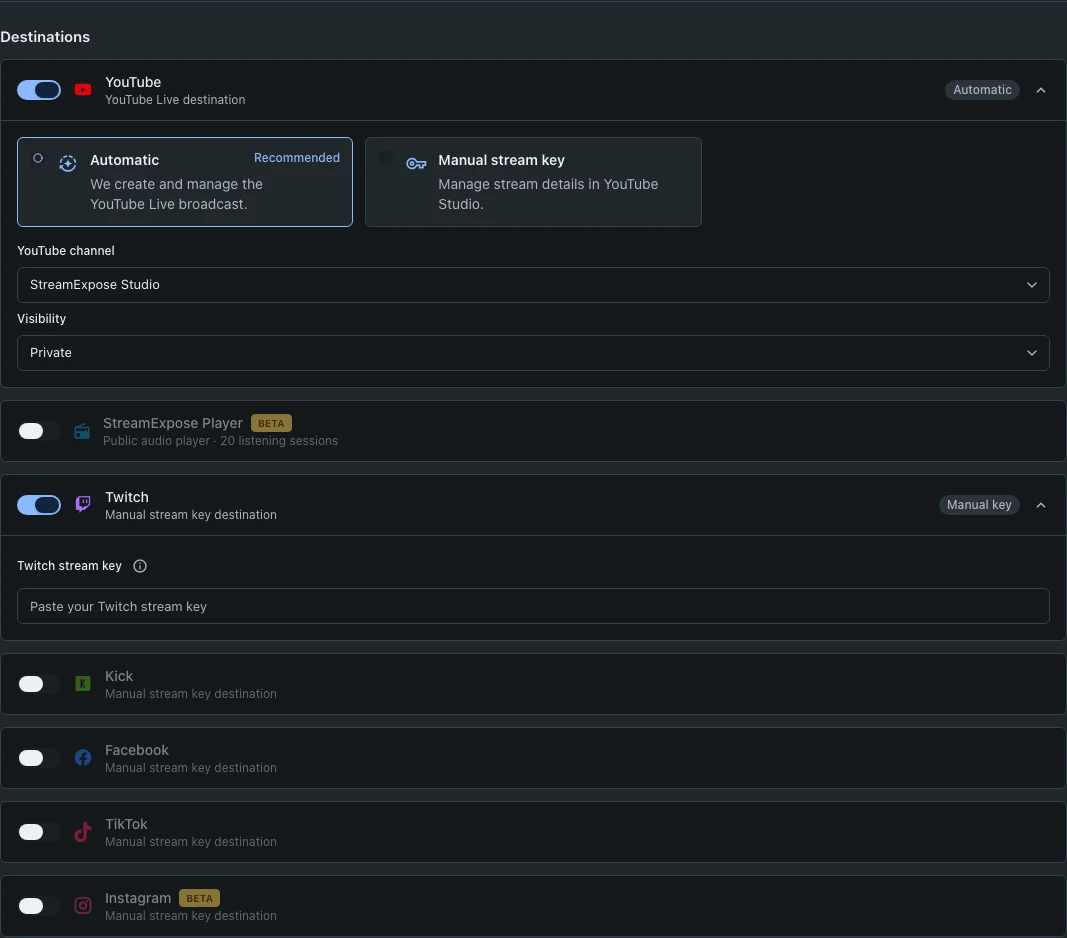The image size is (1067, 938).
Task: Choose the Manual stream key option
Action: point(533,182)
